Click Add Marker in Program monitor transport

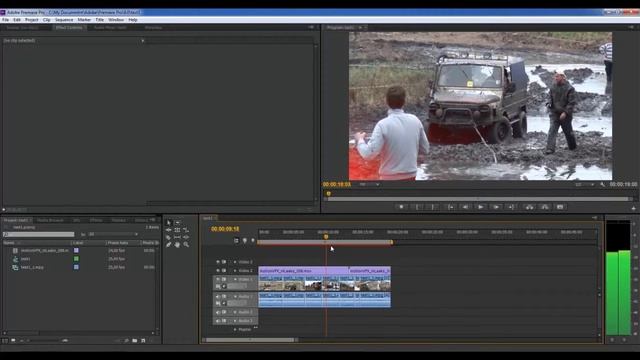(402, 207)
